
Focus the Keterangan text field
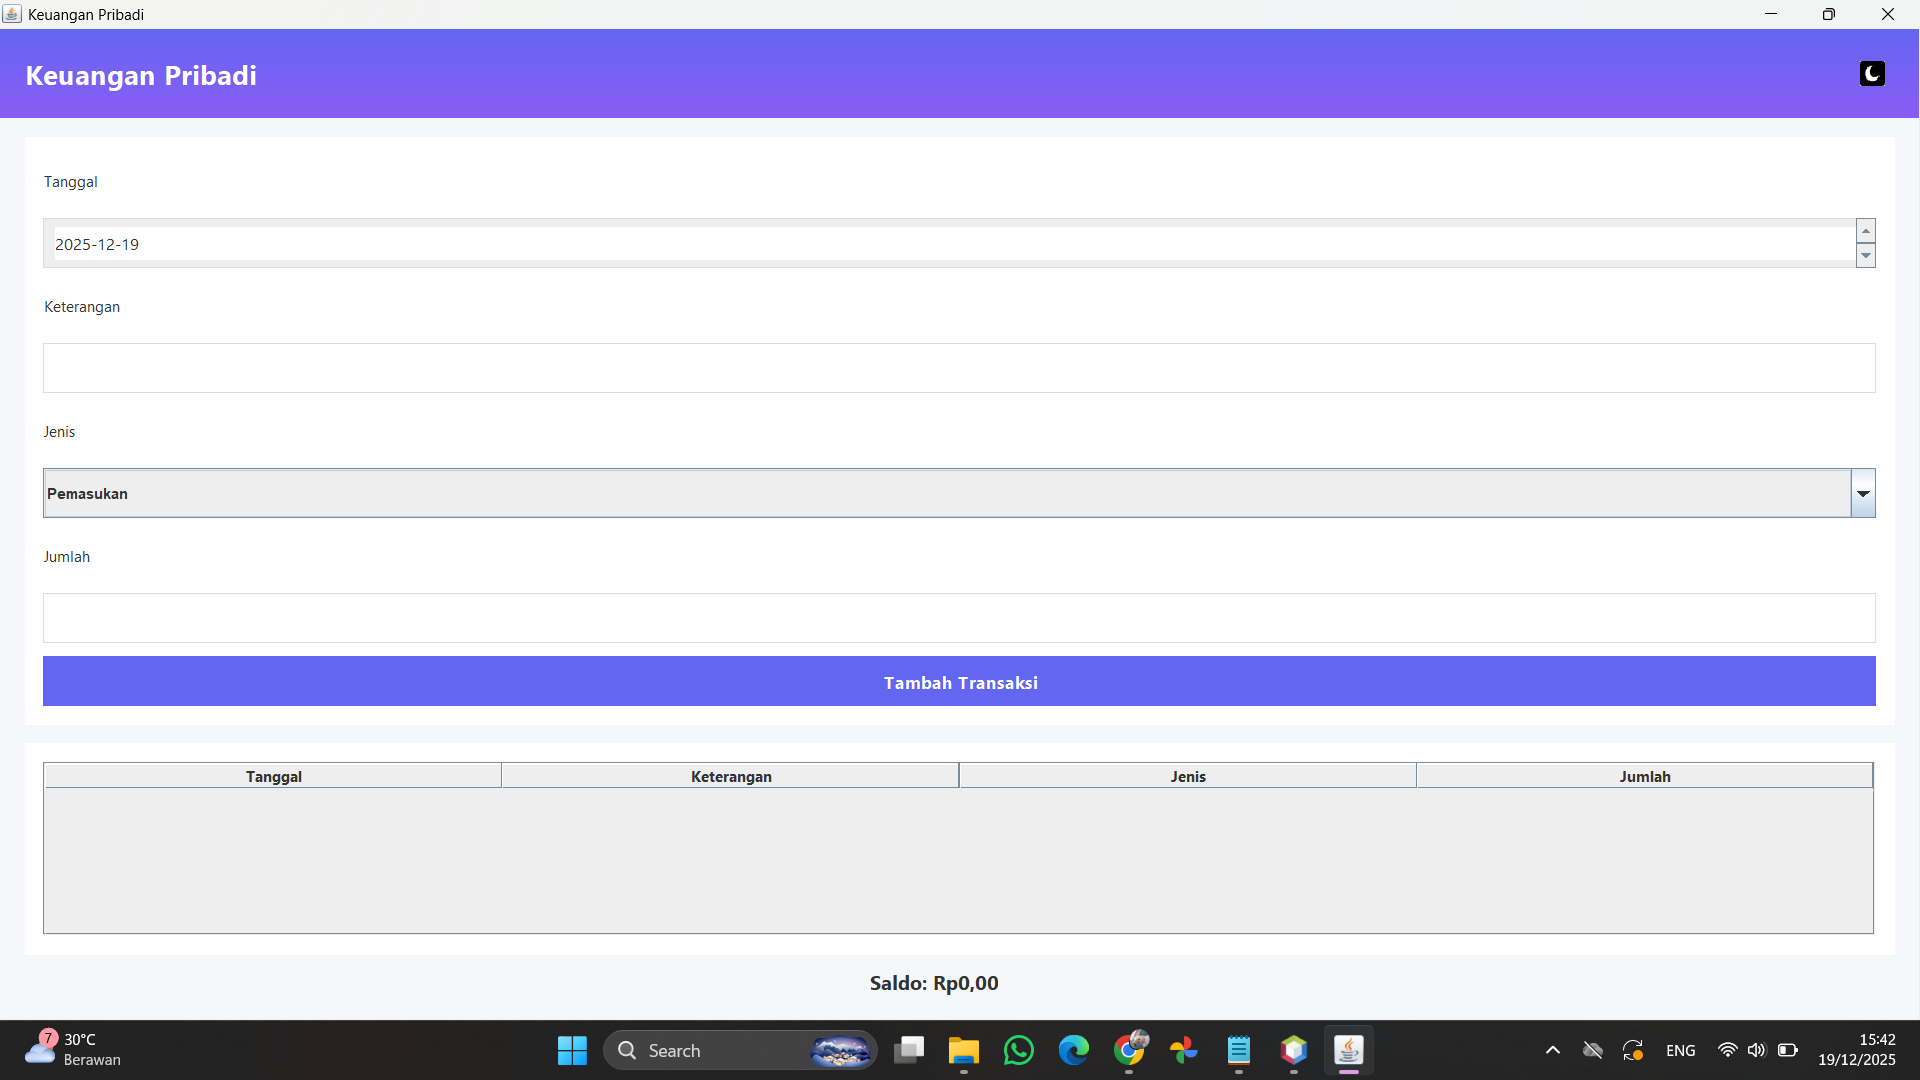959,368
